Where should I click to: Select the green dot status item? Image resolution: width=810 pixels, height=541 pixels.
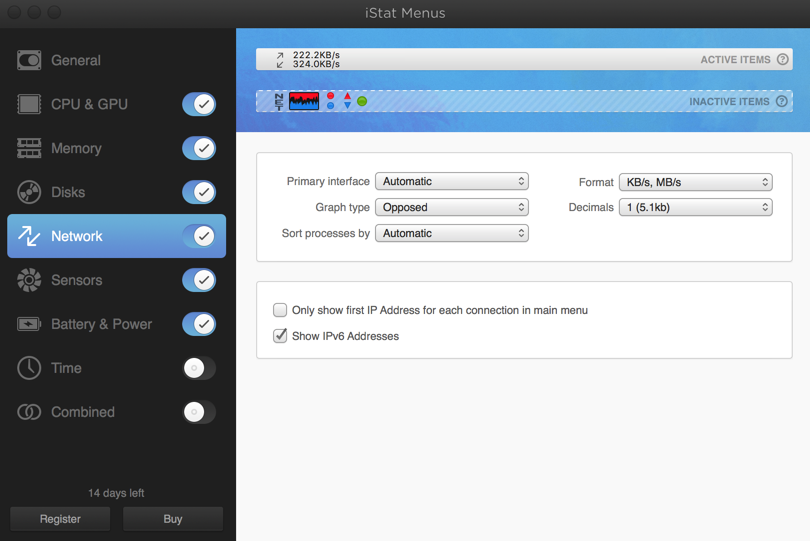pyautogui.click(x=362, y=101)
